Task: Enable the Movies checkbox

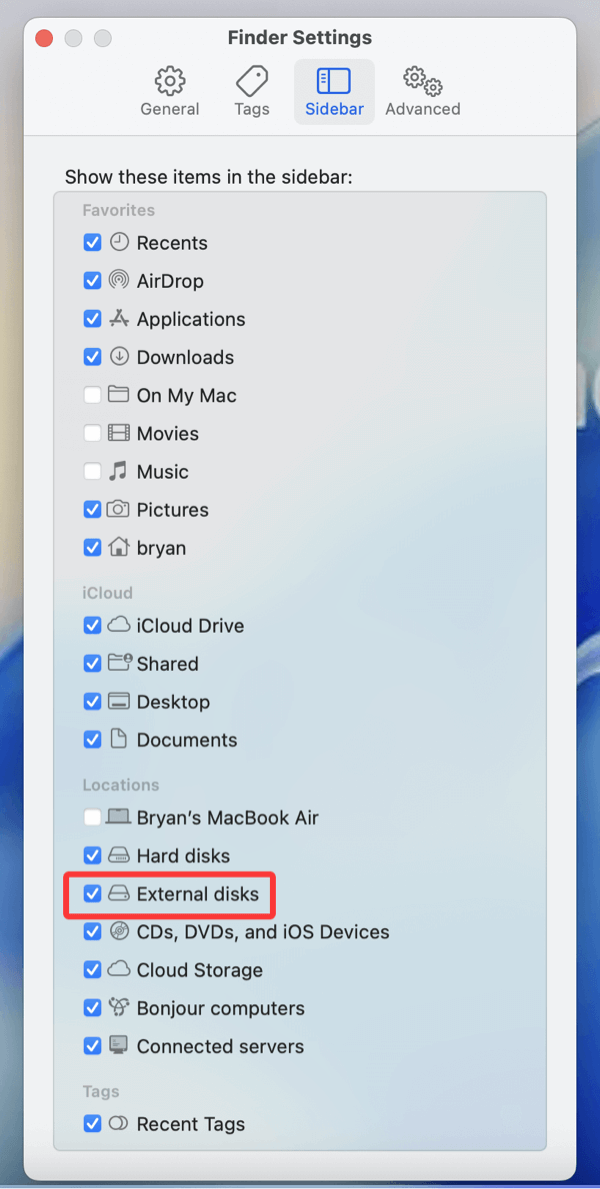Action: click(x=92, y=433)
